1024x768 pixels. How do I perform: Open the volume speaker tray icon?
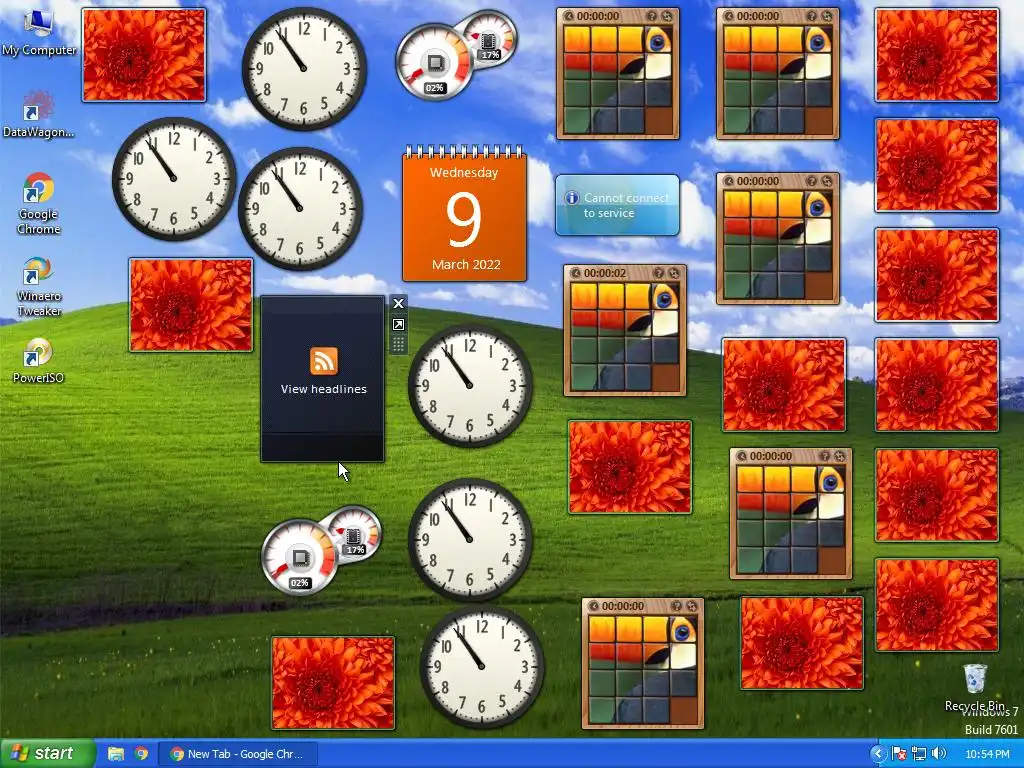pyautogui.click(x=939, y=754)
